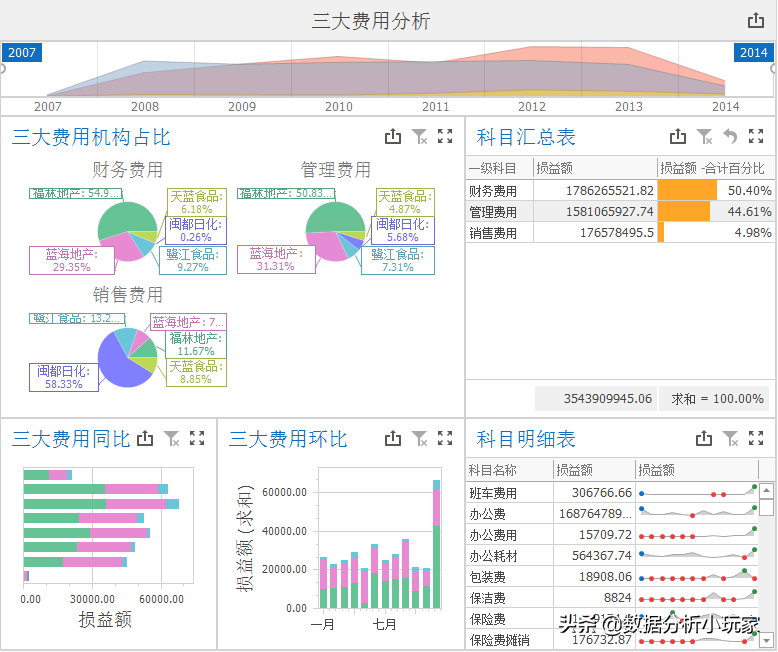
Task: Clear filter on 三大费用机构占比 panel
Action: 420,137
